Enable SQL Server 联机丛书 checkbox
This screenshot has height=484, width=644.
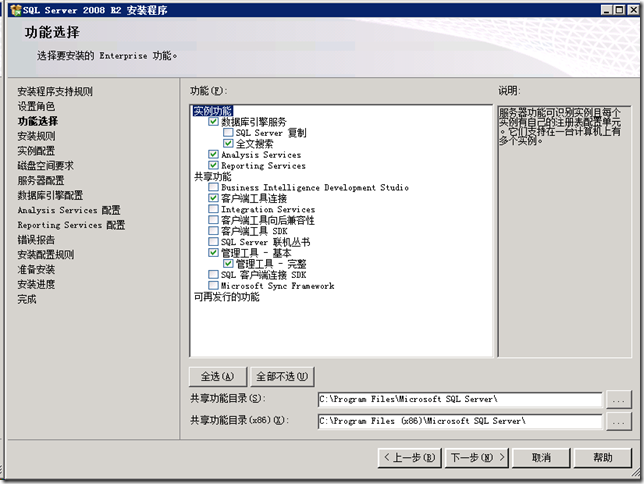coord(213,242)
